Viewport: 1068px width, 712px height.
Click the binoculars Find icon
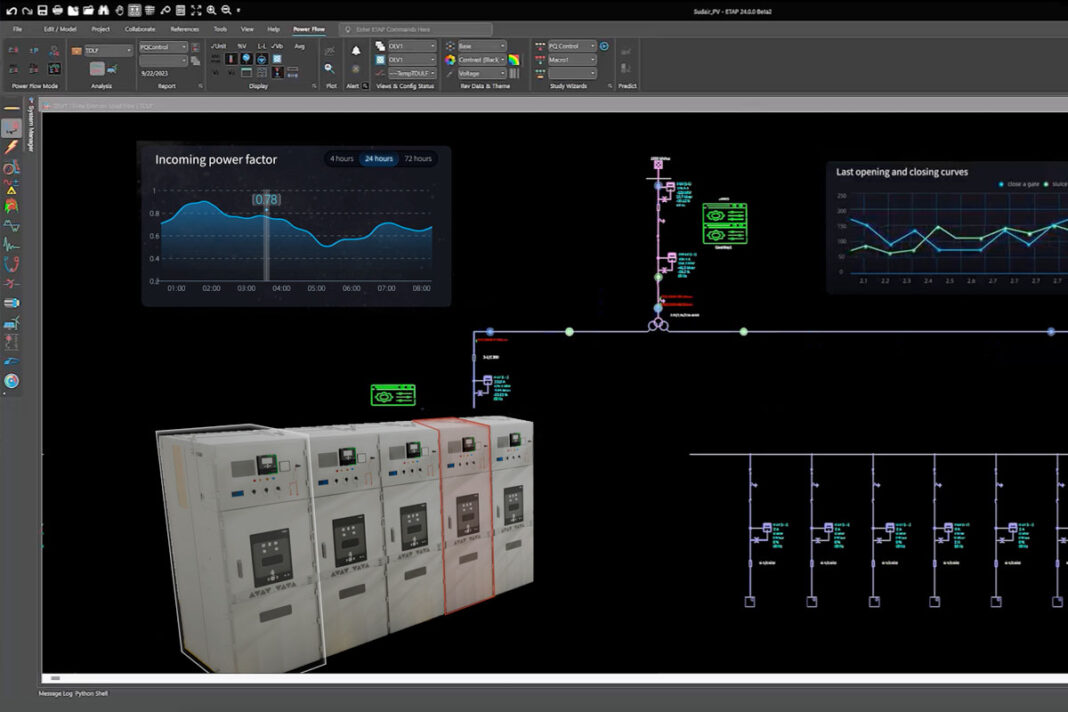click(x=103, y=9)
